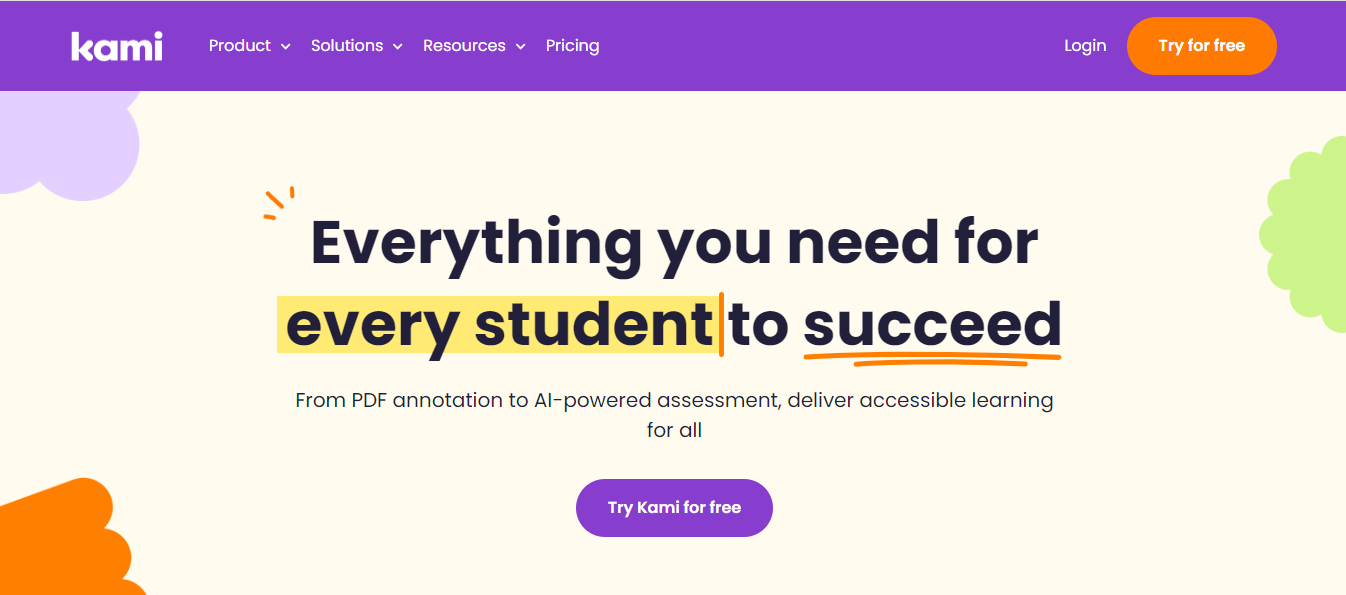
Task: Click the "Everything you need for" headline
Action: point(674,242)
